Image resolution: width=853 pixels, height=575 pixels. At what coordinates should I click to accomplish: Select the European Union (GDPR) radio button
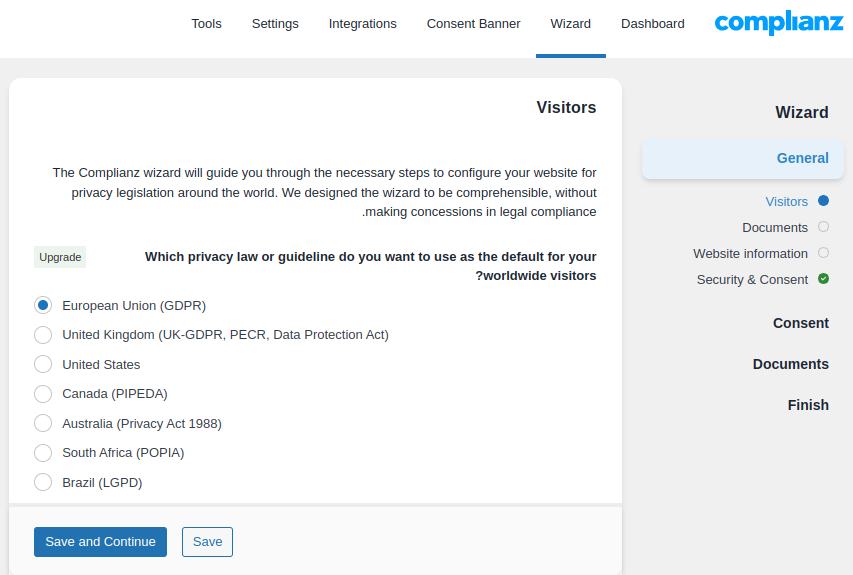pos(43,305)
